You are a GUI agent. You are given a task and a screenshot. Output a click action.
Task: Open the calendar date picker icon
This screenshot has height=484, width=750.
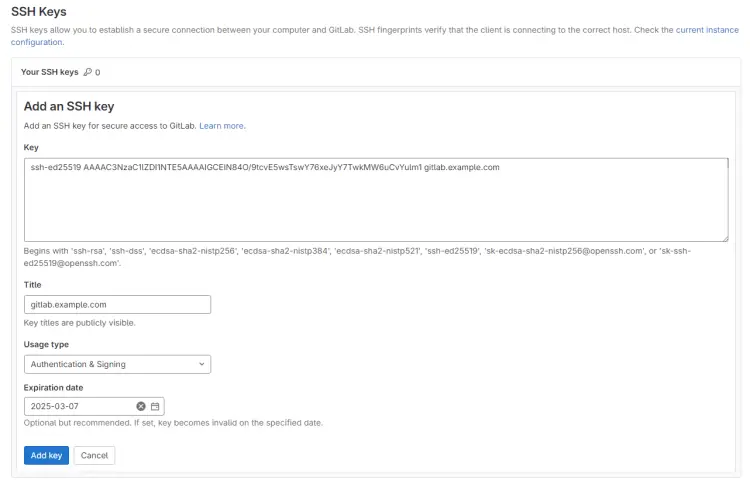155,406
